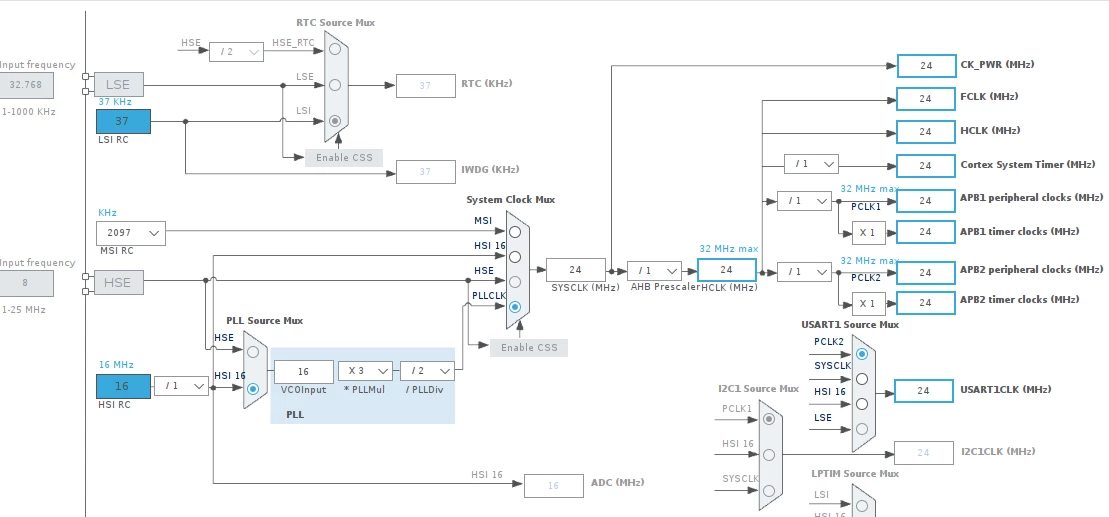Open the HSE_RTC / 2 divider dropdown

(236, 52)
